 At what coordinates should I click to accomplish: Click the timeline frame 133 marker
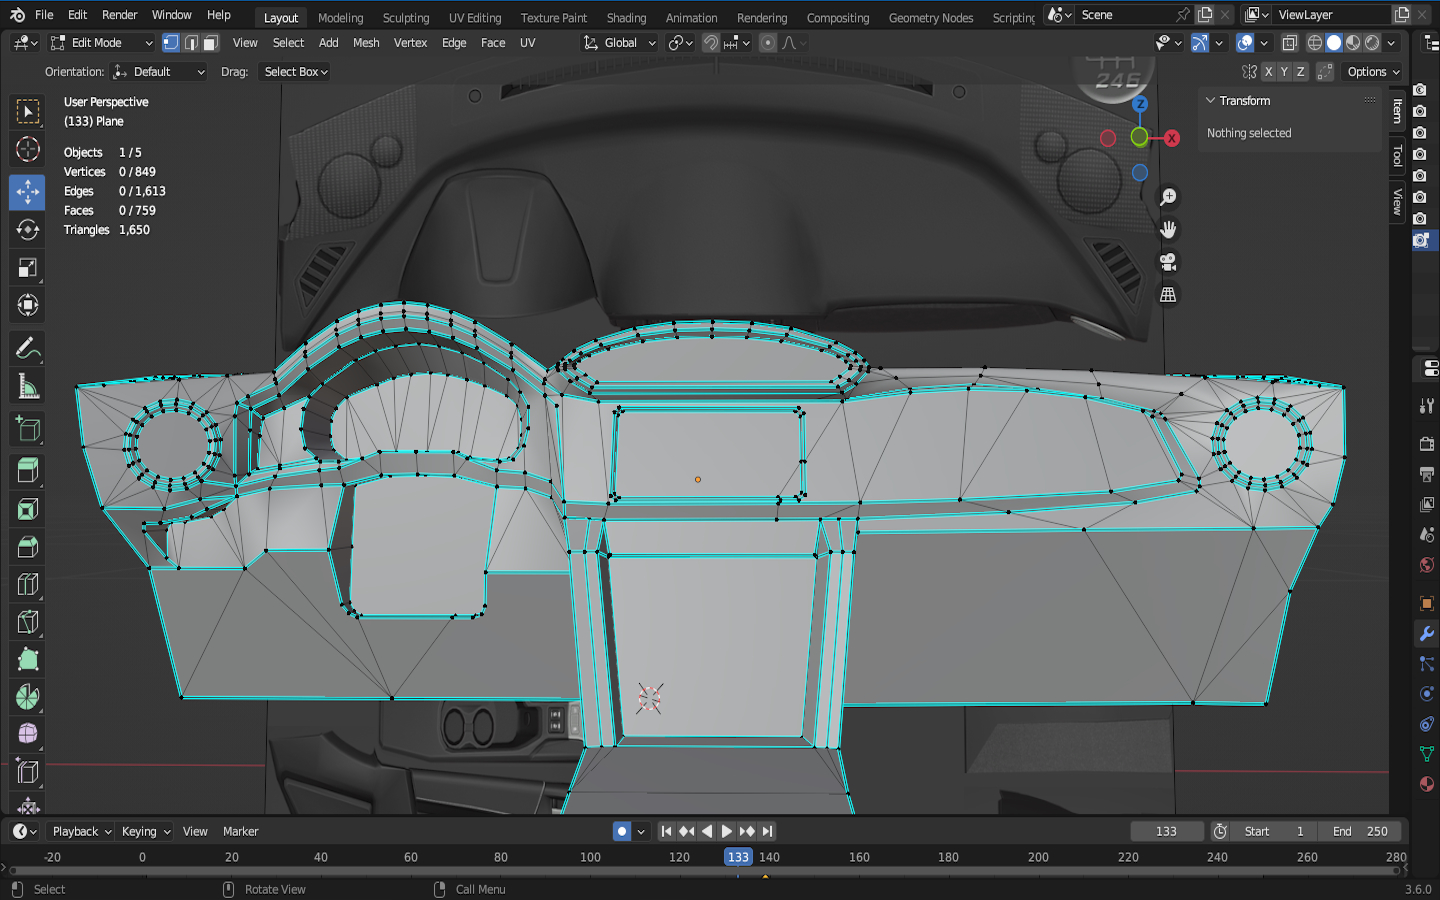point(738,857)
